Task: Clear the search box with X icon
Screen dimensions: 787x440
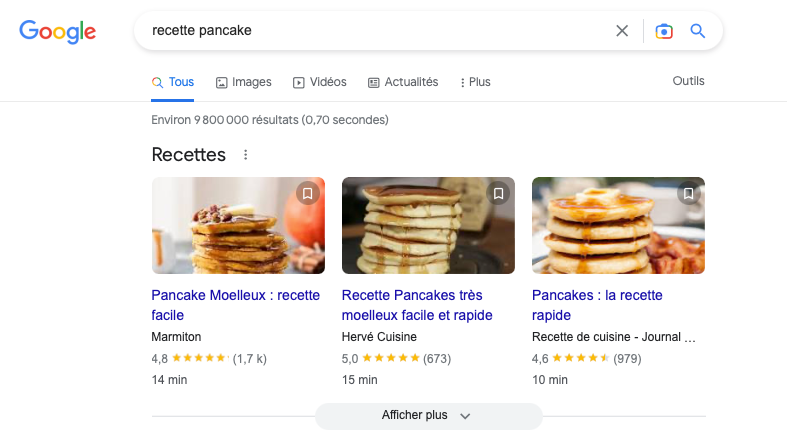Action: click(622, 31)
